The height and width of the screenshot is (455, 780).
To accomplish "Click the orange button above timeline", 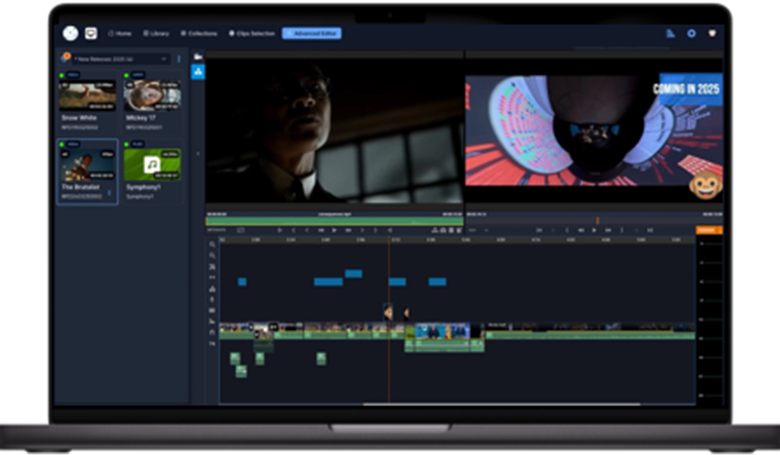I will [x=708, y=230].
